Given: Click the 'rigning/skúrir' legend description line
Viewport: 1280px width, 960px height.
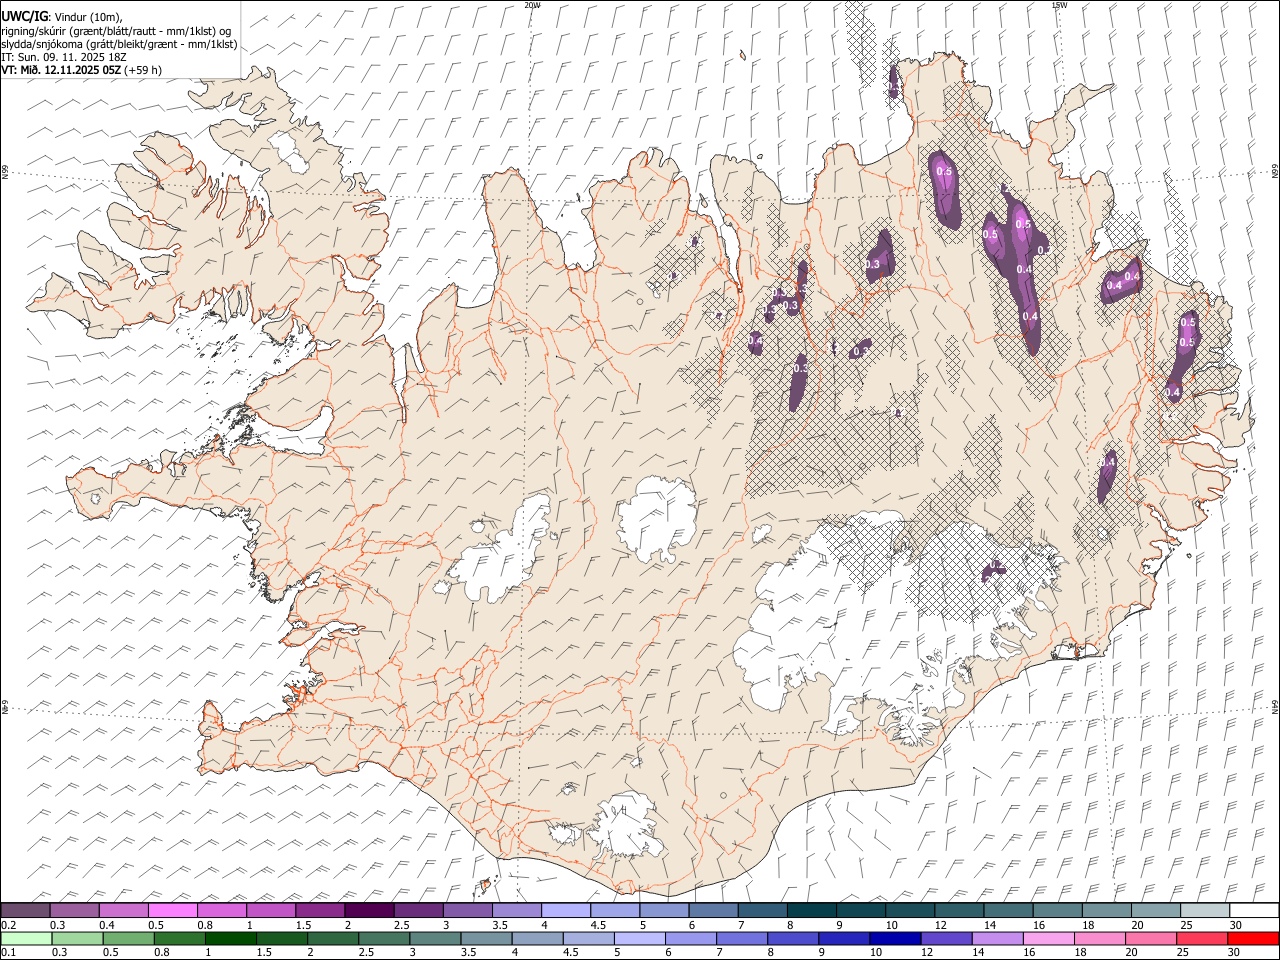Looking at the screenshot, I should [116, 31].
